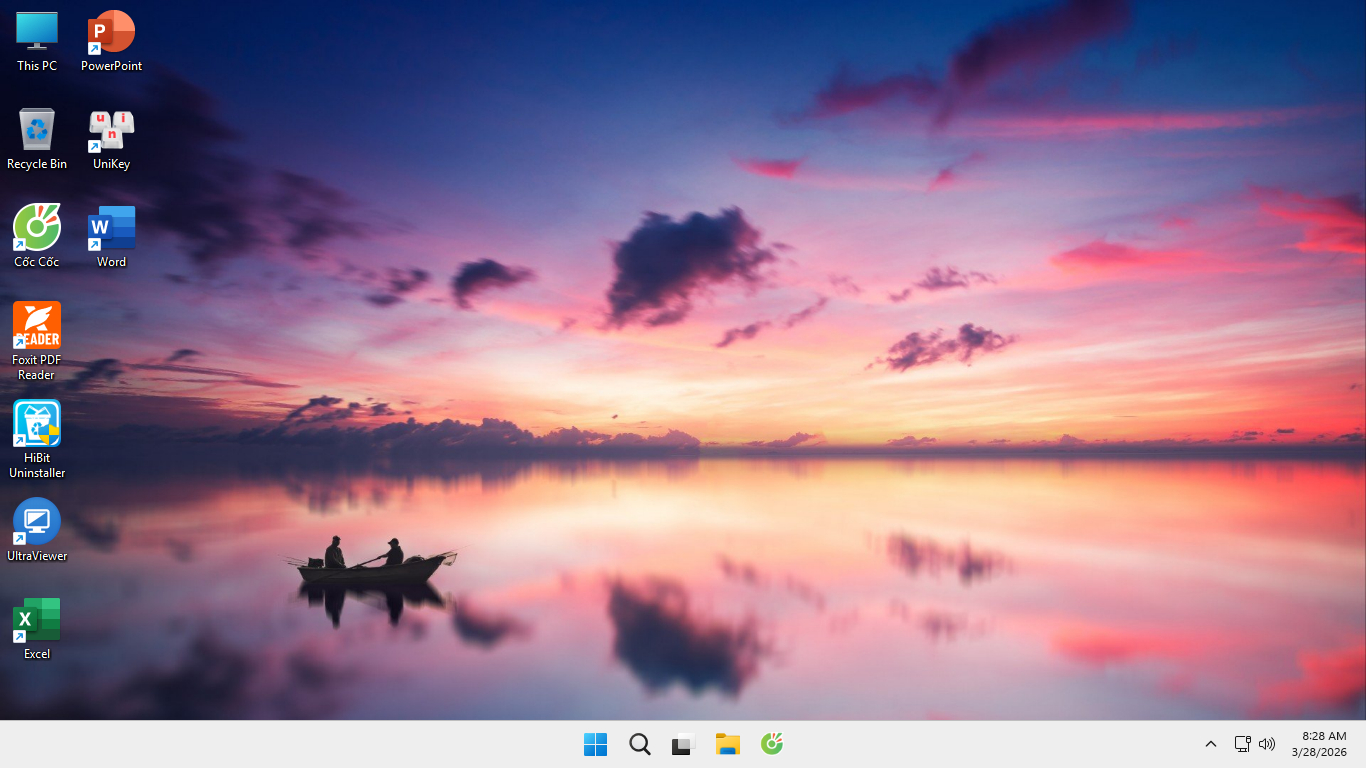Open the Windows Start menu

point(595,744)
